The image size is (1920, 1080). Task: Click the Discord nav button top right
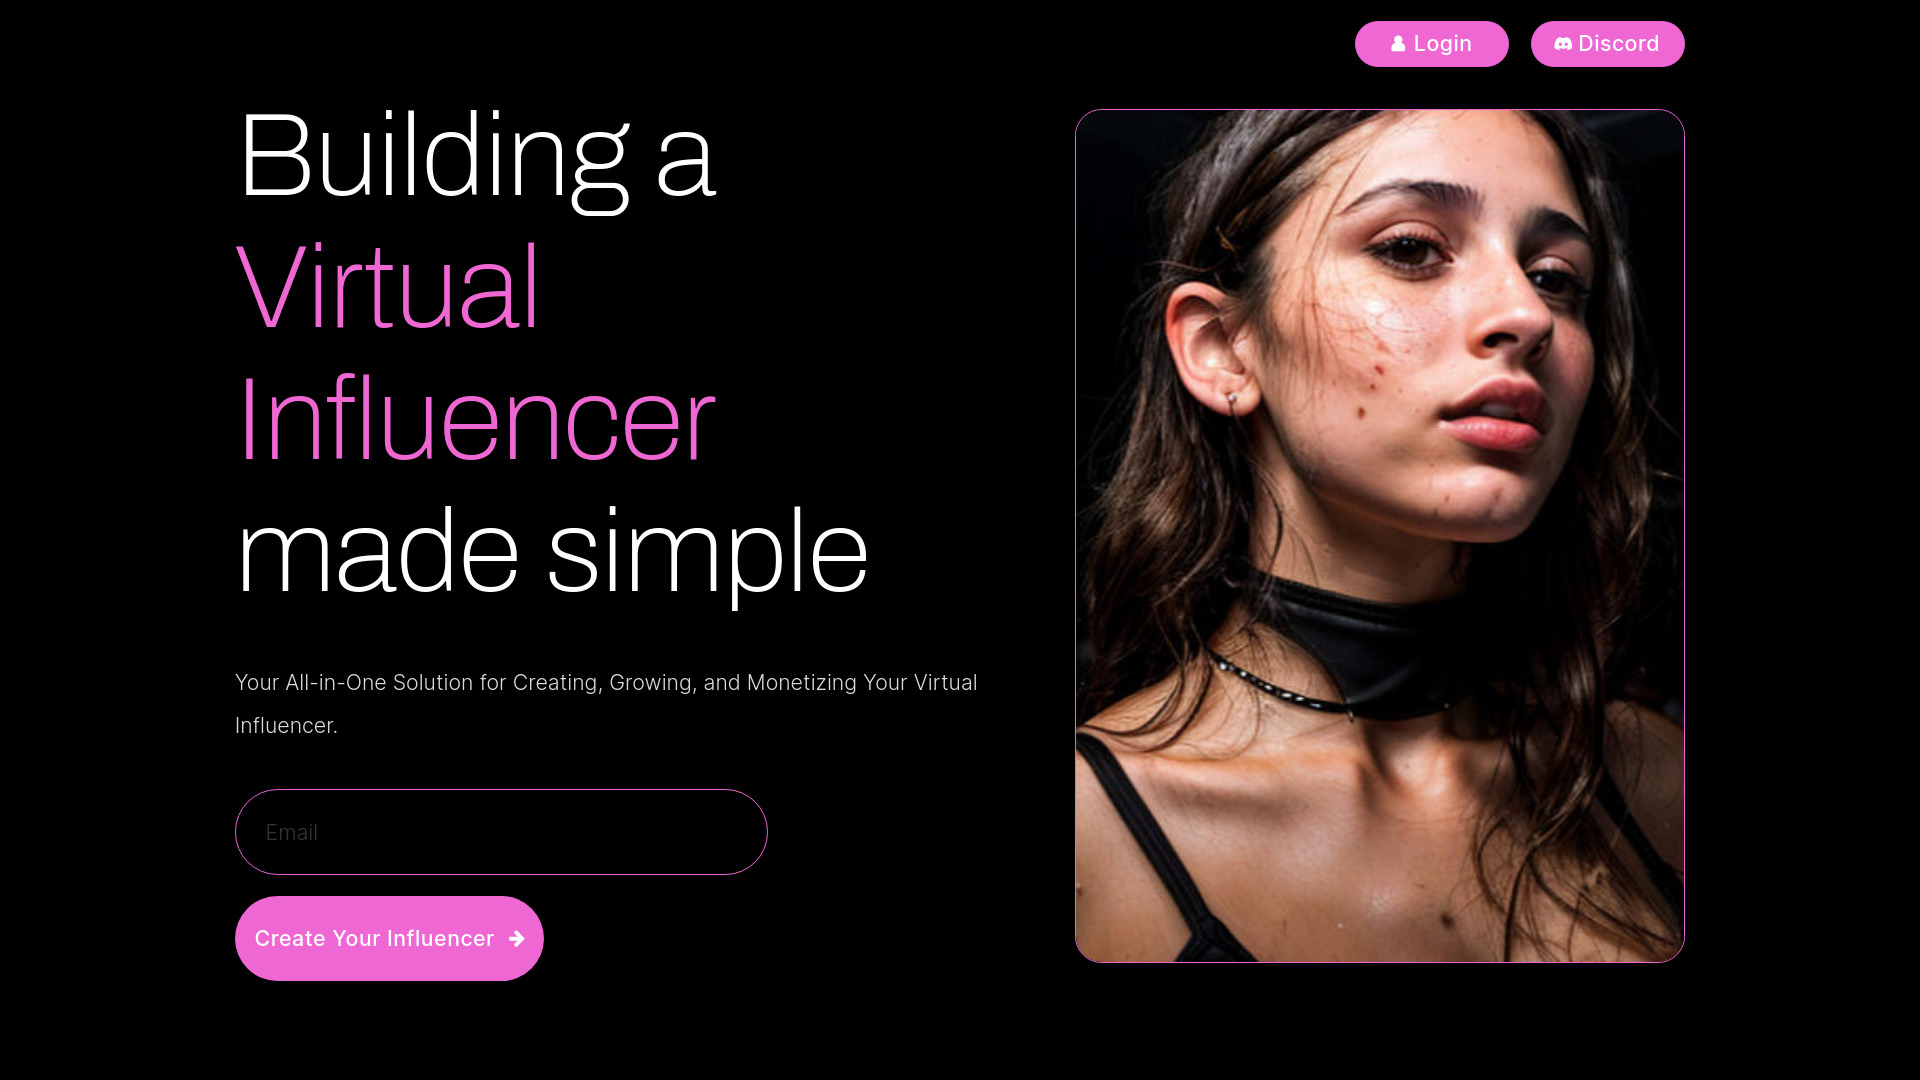point(1607,44)
